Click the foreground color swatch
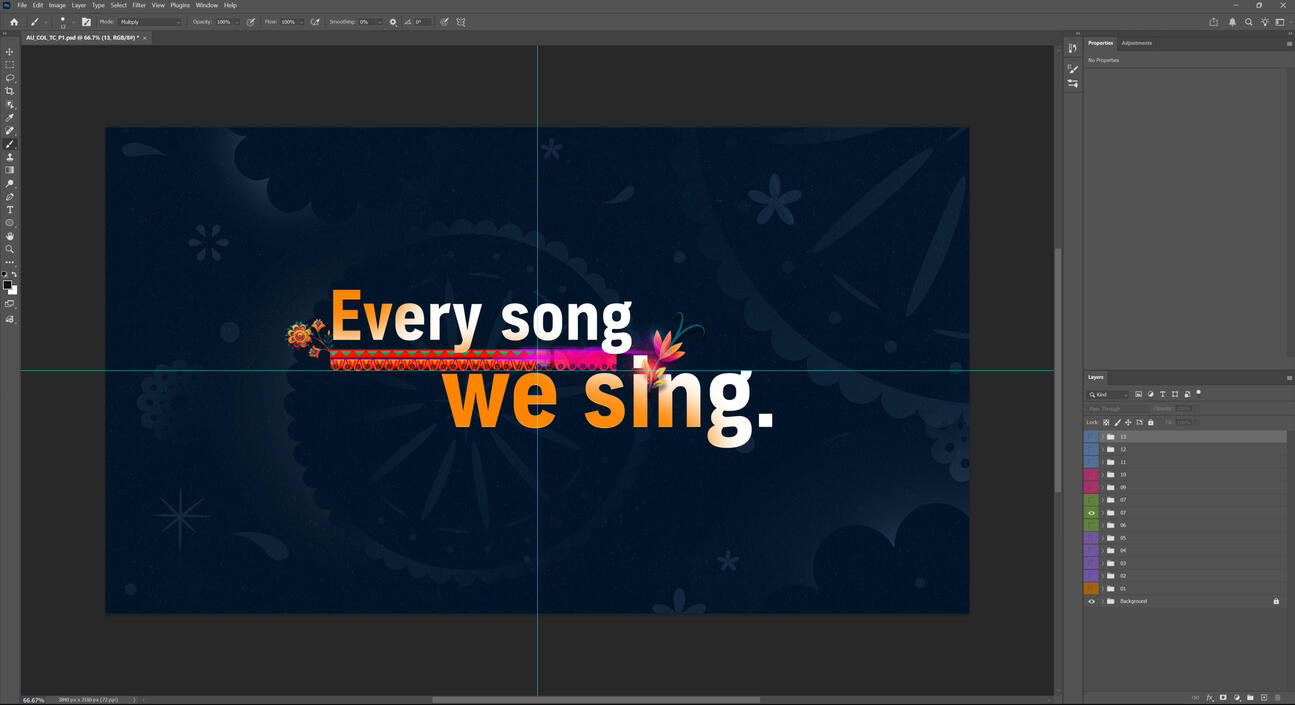Image resolution: width=1295 pixels, height=705 pixels. [x=7, y=285]
